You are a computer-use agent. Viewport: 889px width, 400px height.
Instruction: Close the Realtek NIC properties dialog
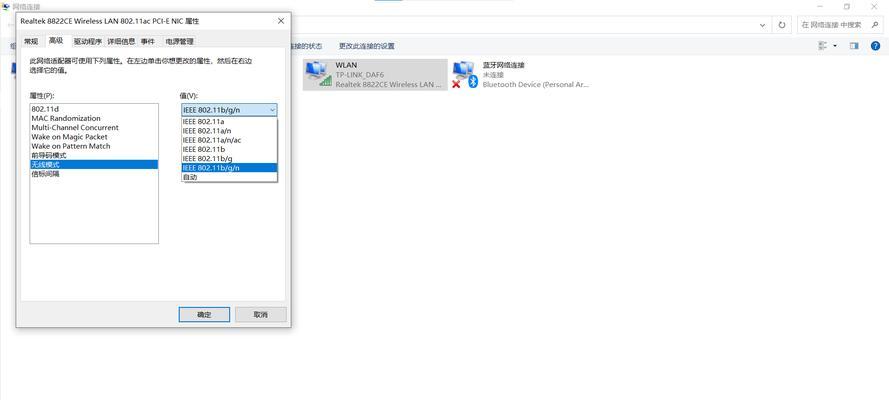click(281, 21)
